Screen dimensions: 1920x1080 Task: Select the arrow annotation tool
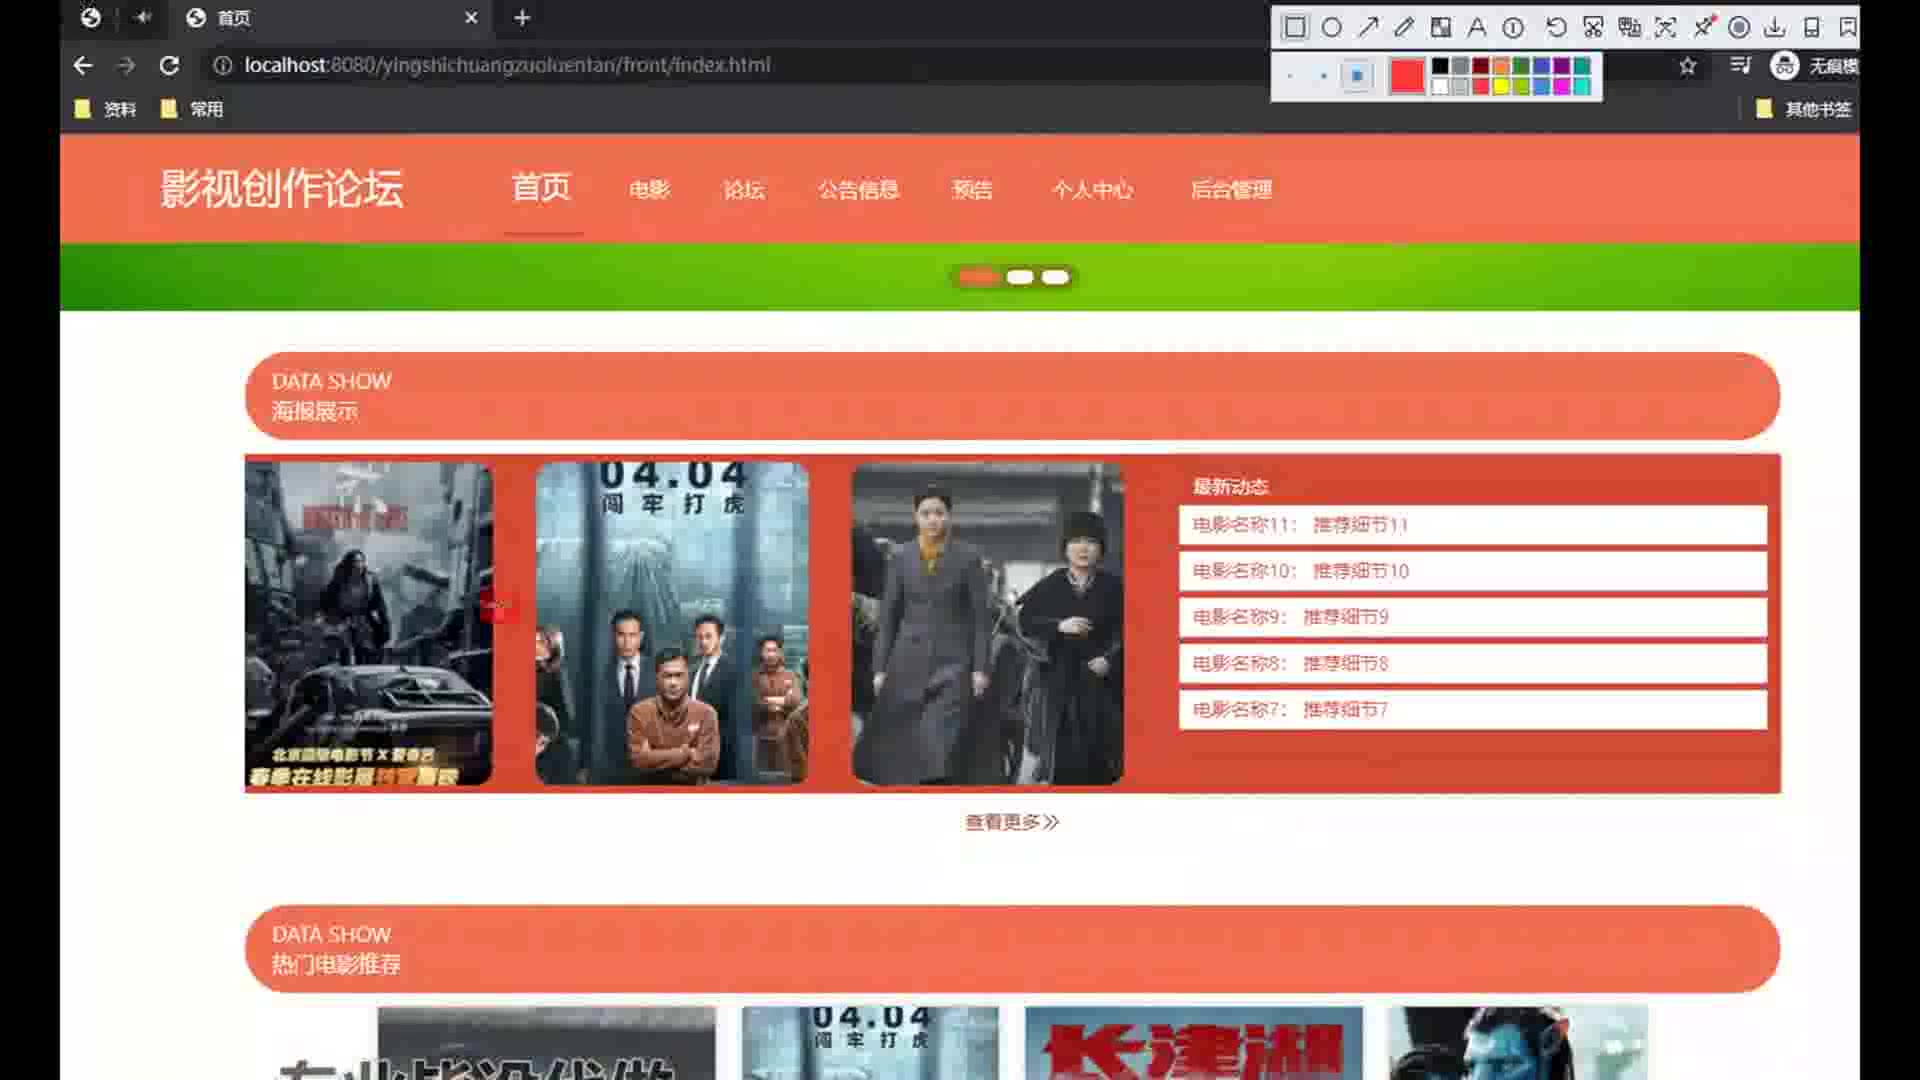tap(1368, 27)
